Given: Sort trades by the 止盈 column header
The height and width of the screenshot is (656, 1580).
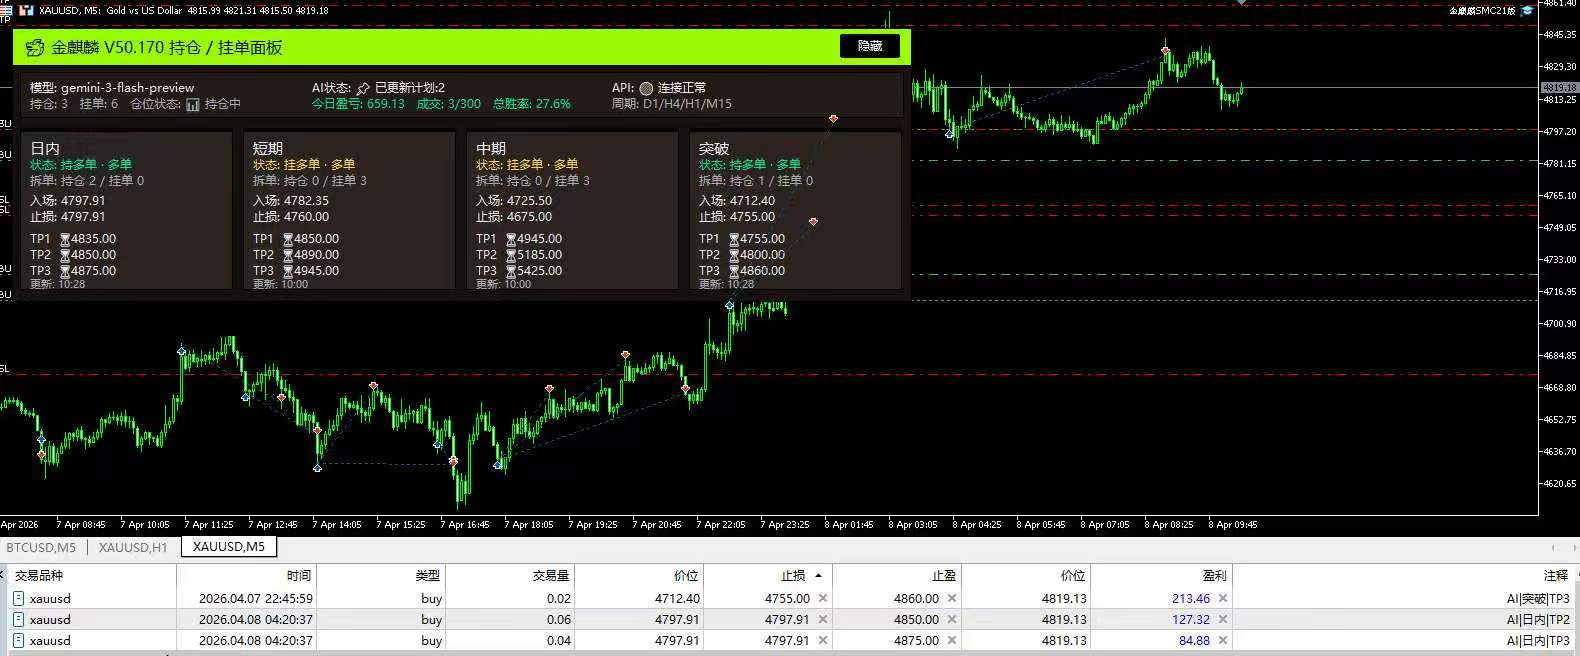Looking at the screenshot, I should 897,575.
